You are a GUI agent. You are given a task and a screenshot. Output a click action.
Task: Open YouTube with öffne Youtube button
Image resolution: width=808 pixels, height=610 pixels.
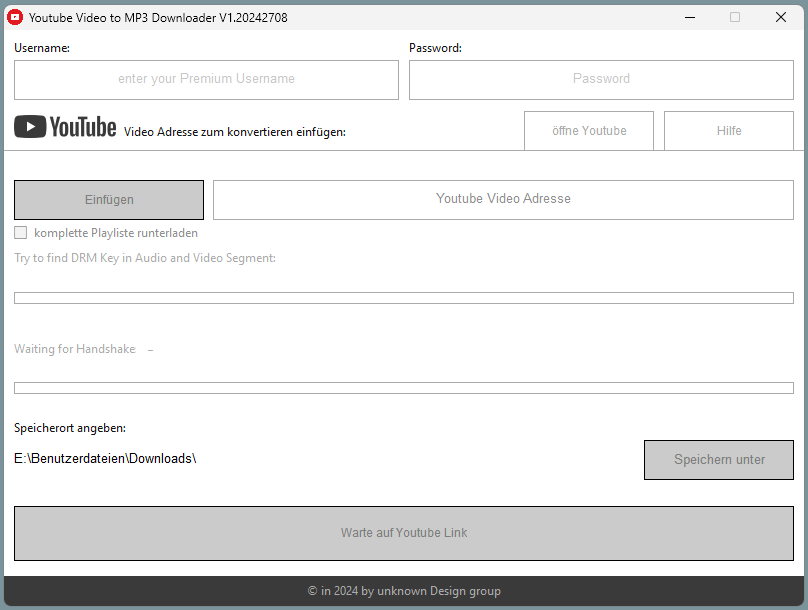589,131
